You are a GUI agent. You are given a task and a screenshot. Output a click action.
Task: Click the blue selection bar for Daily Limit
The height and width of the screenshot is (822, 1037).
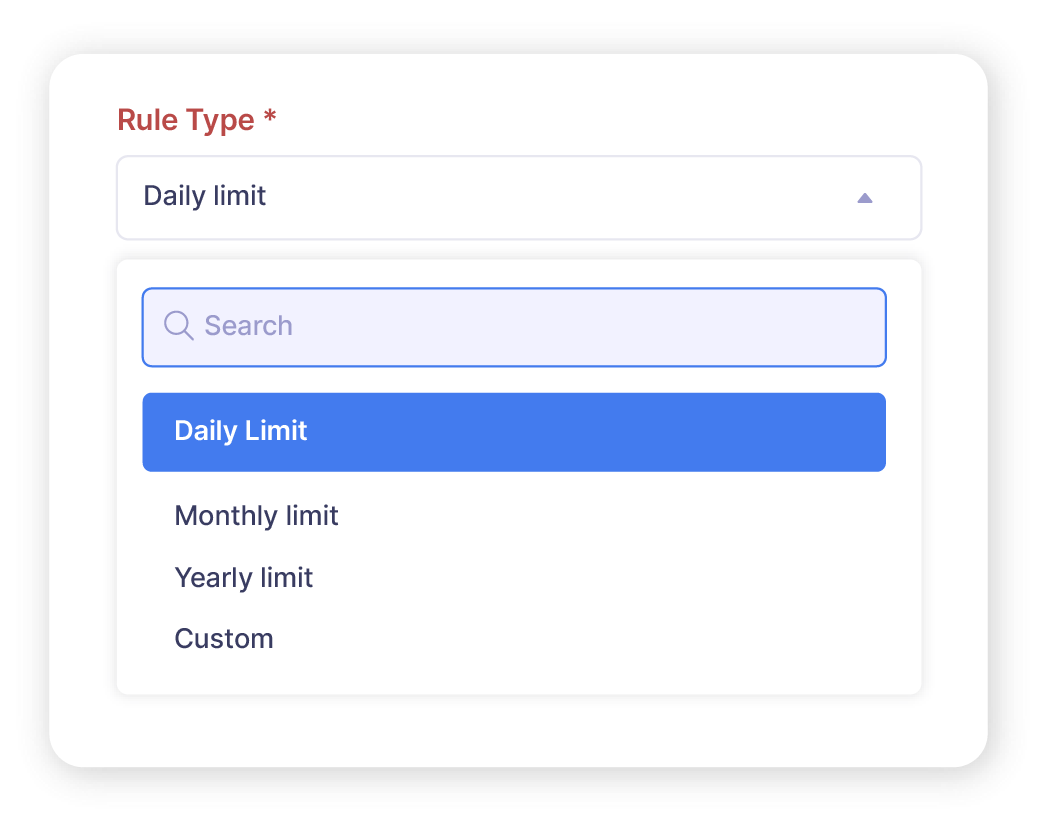(x=514, y=431)
